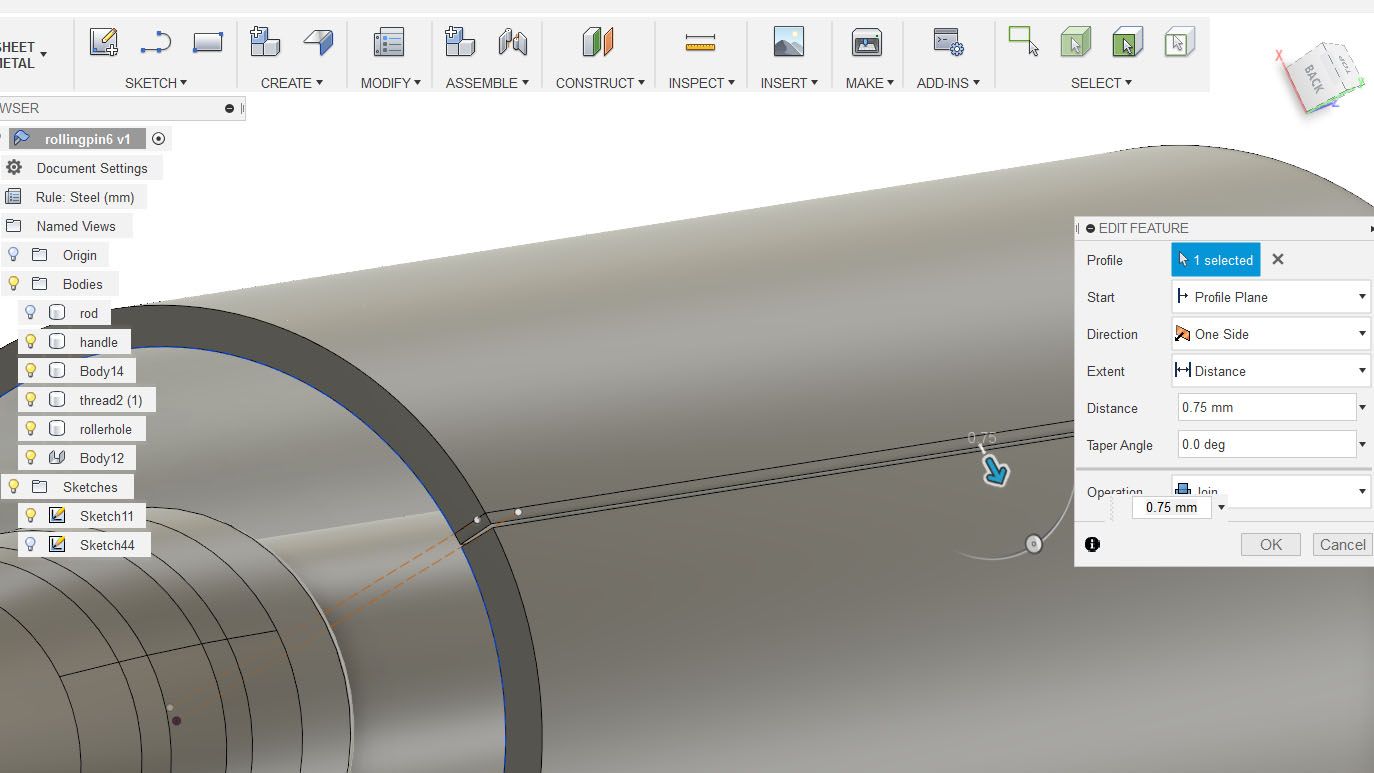Click the Named Views folder icon
1374x773 pixels.
tap(14, 226)
